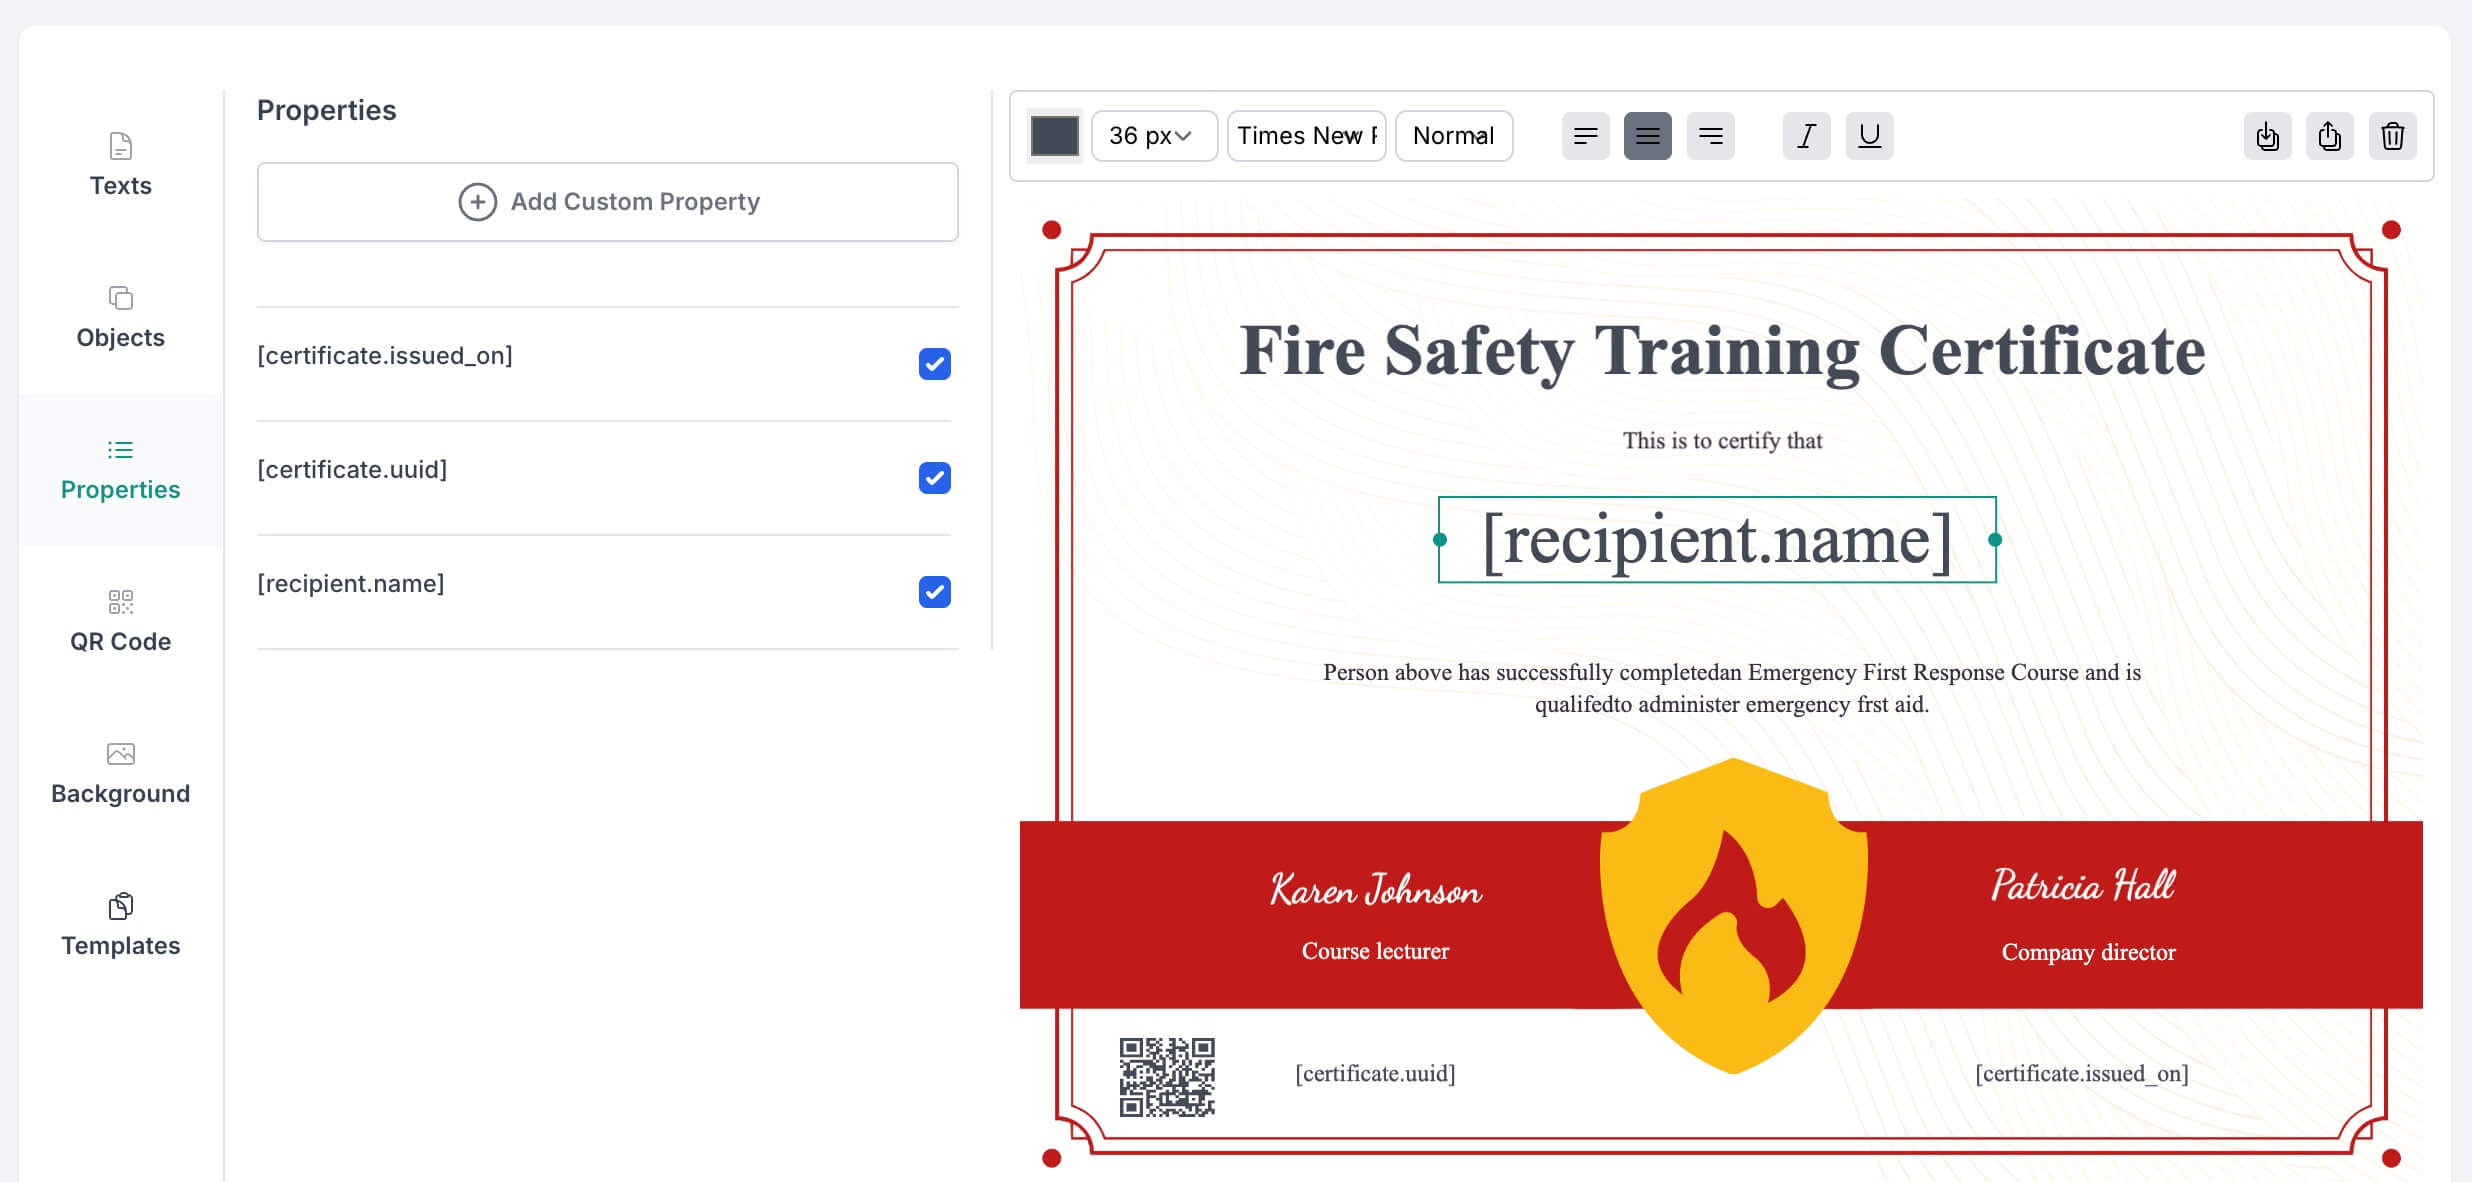This screenshot has width=2472, height=1182.
Task: Bring the selected element forward
Action: coord(2329,136)
